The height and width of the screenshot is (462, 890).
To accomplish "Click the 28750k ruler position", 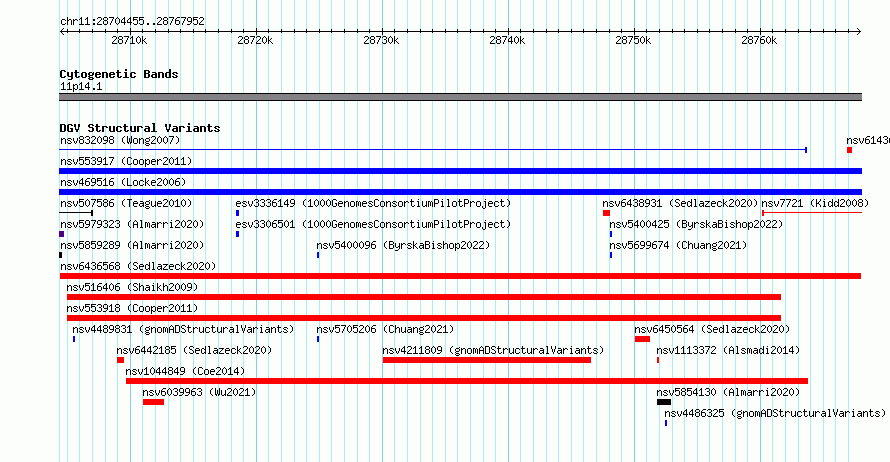I will pyautogui.click(x=633, y=40).
